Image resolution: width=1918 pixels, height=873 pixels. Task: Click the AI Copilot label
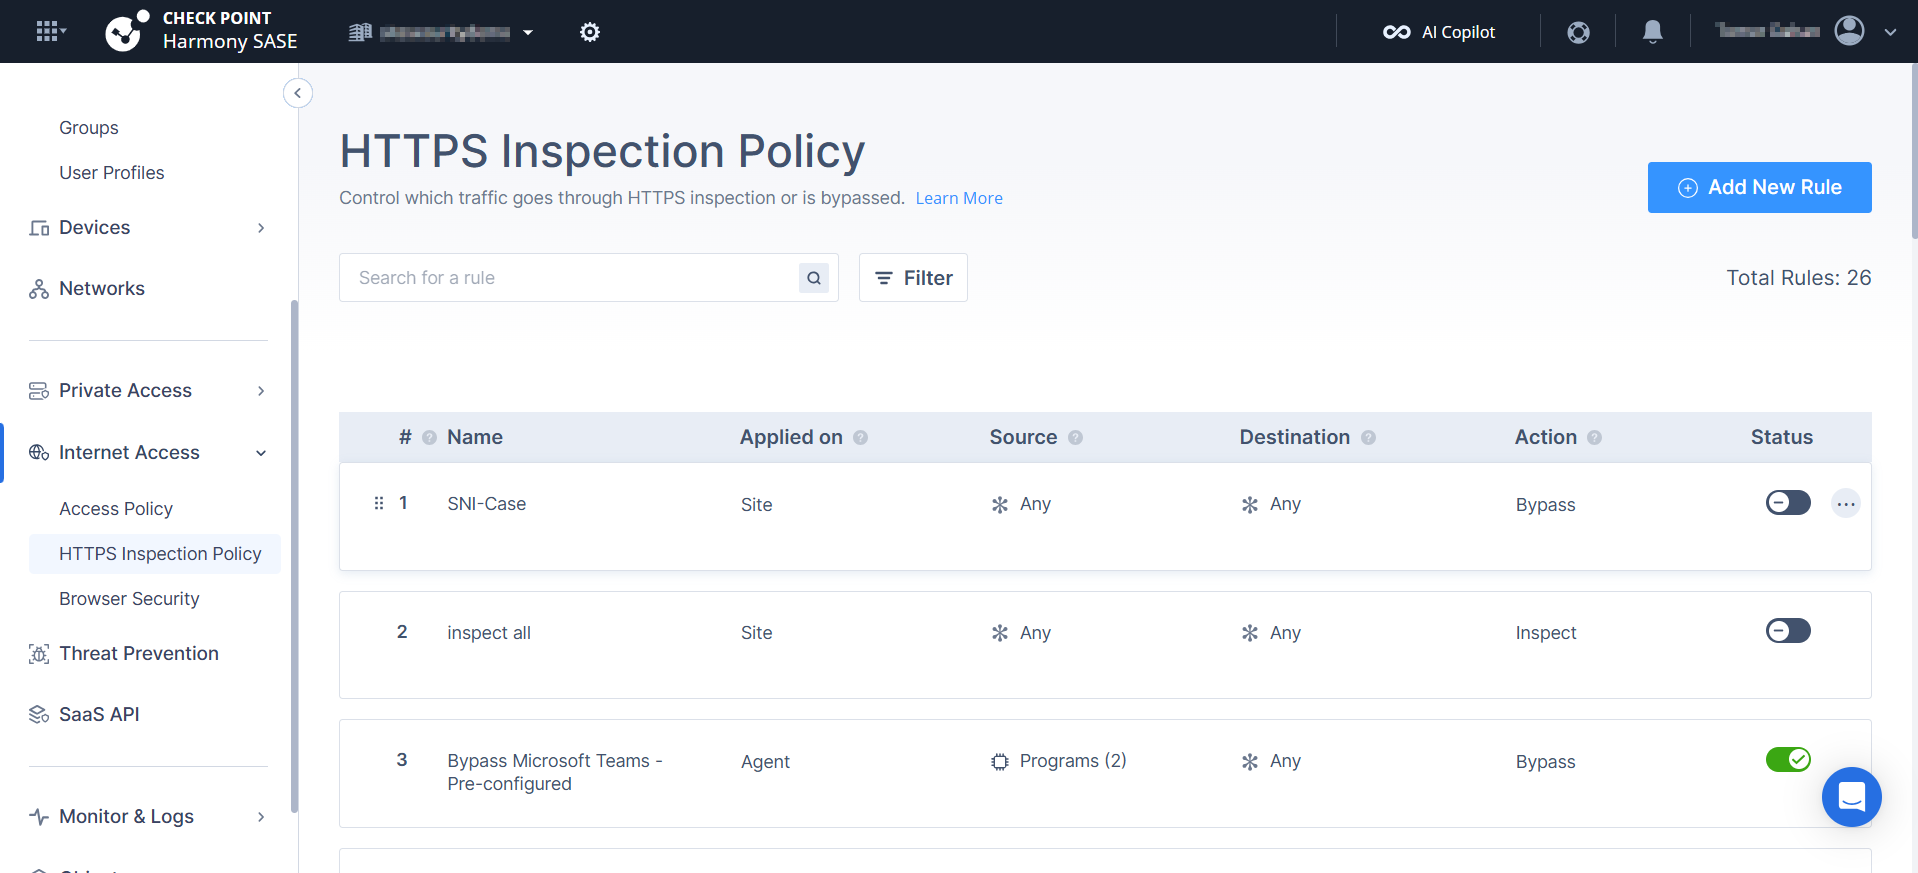pos(1458,32)
